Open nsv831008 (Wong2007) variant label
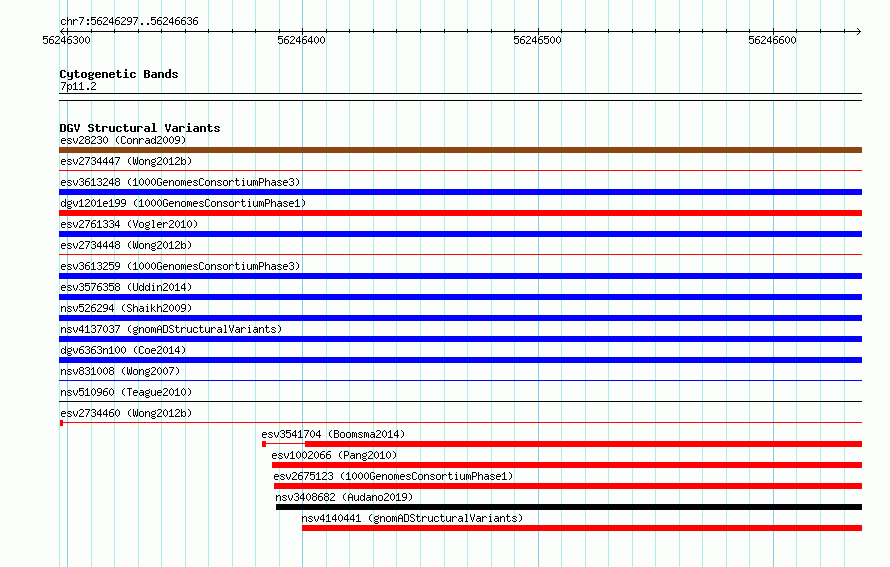 click(120, 371)
